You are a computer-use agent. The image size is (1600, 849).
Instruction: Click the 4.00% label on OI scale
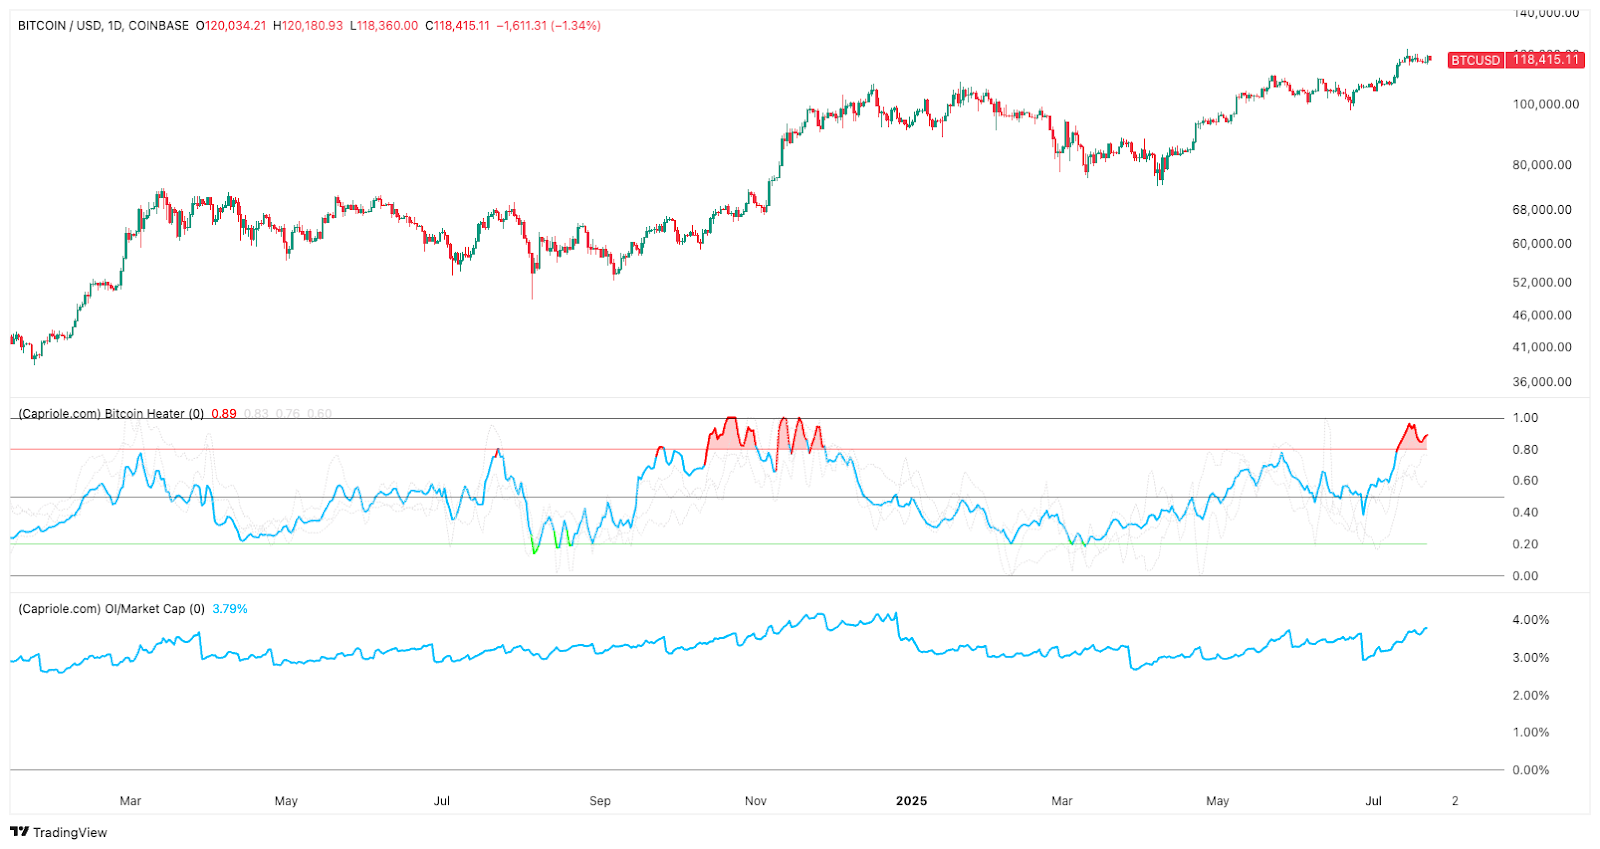[x=1530, y=620]
